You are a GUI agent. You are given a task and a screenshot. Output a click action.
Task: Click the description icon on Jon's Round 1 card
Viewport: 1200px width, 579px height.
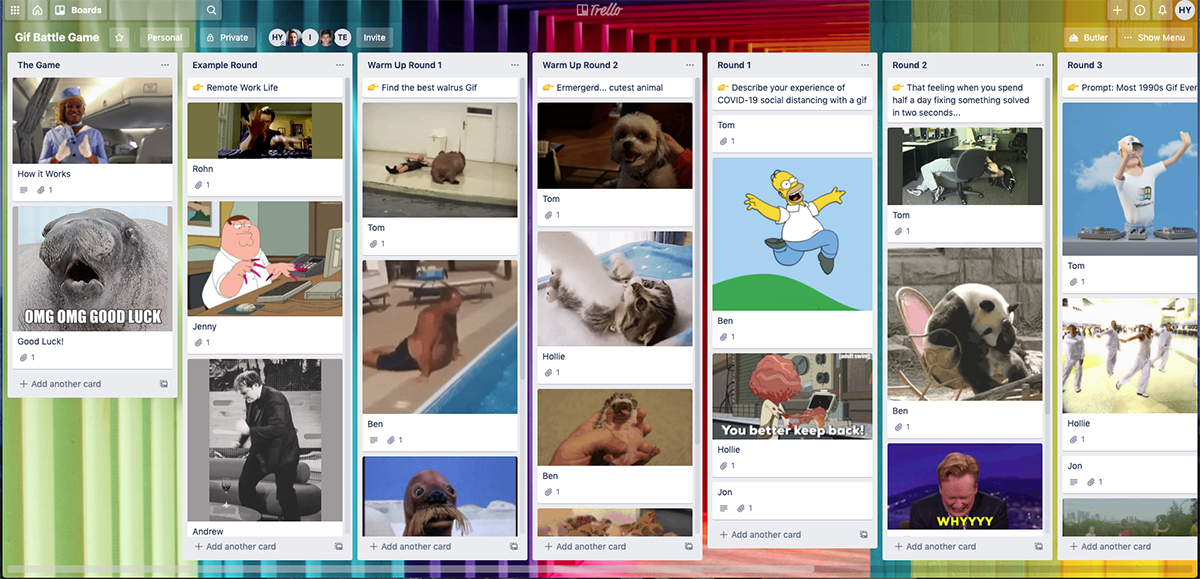[x=724, y=507]
